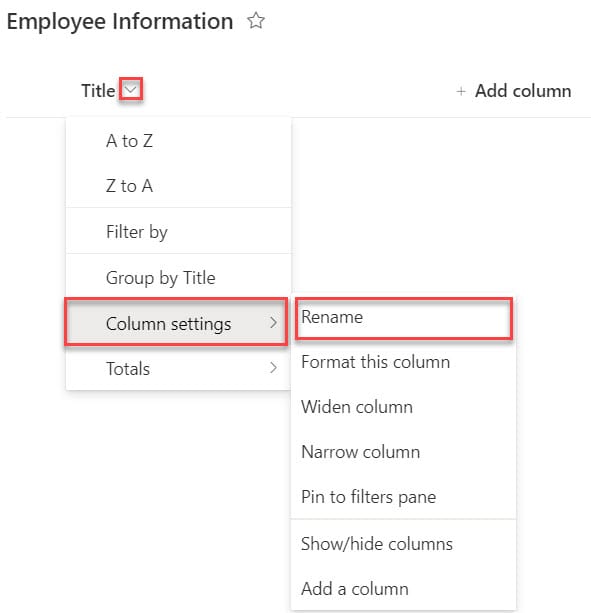Open the Totals submenu
Screen dimensions: 591x613
(179, 368)
